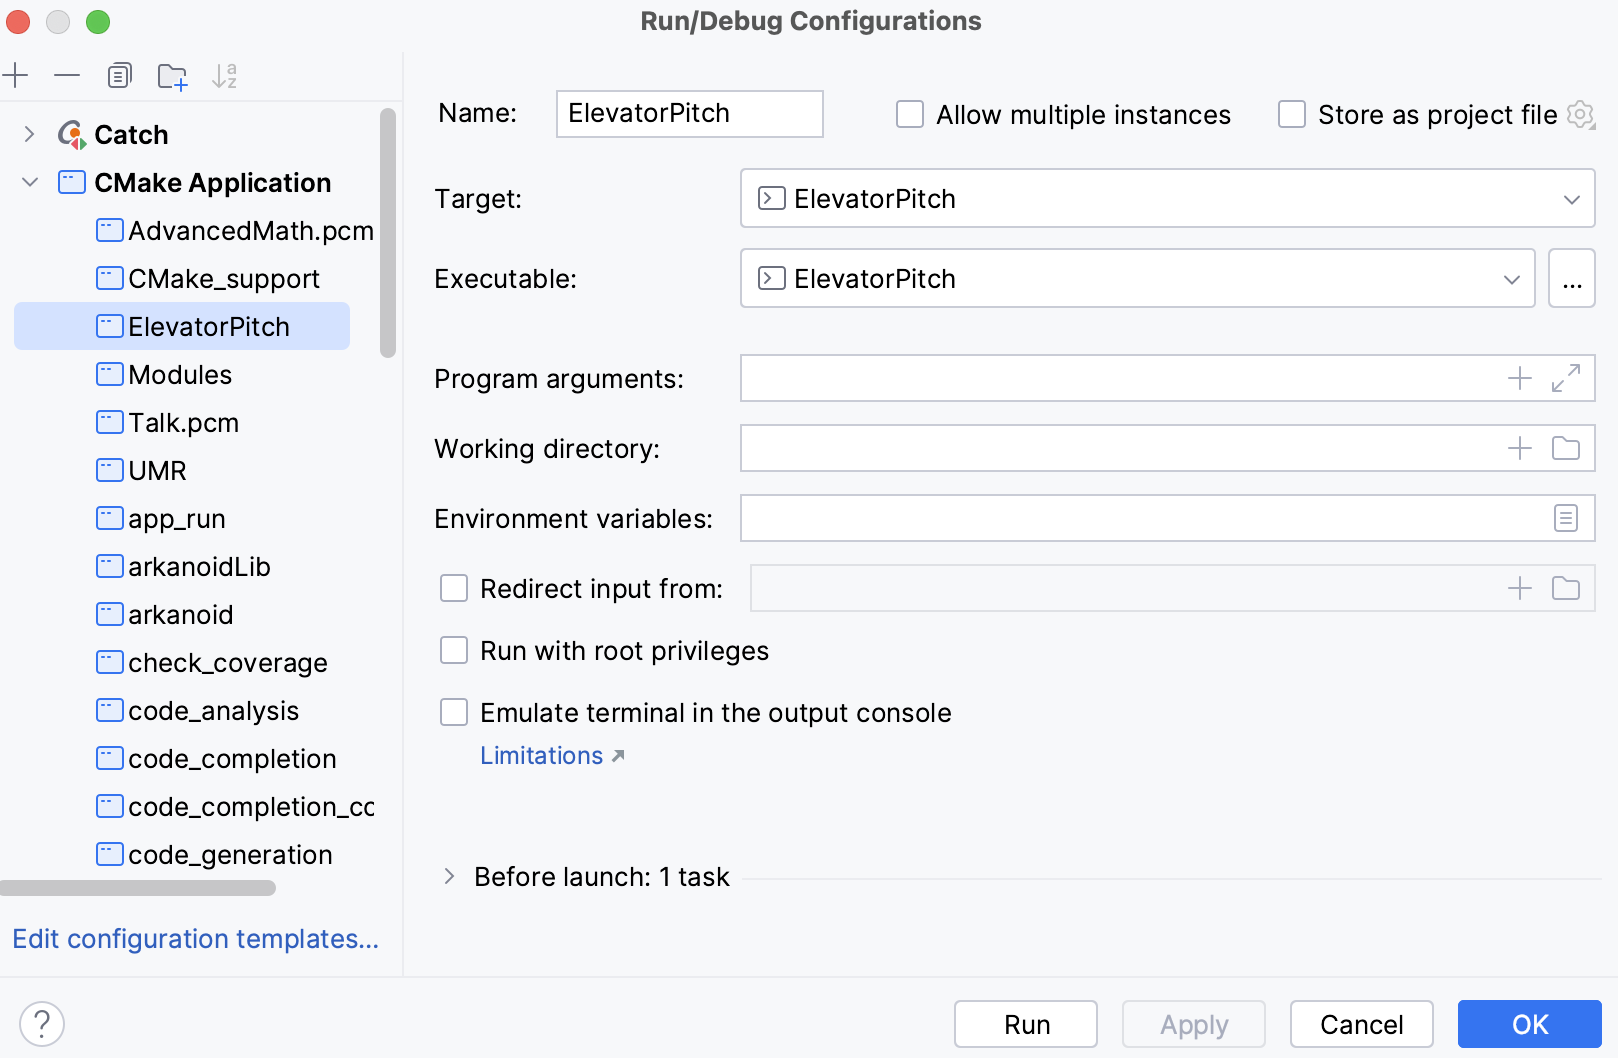Sort configurations alphabetically

(x=225, y=75)
